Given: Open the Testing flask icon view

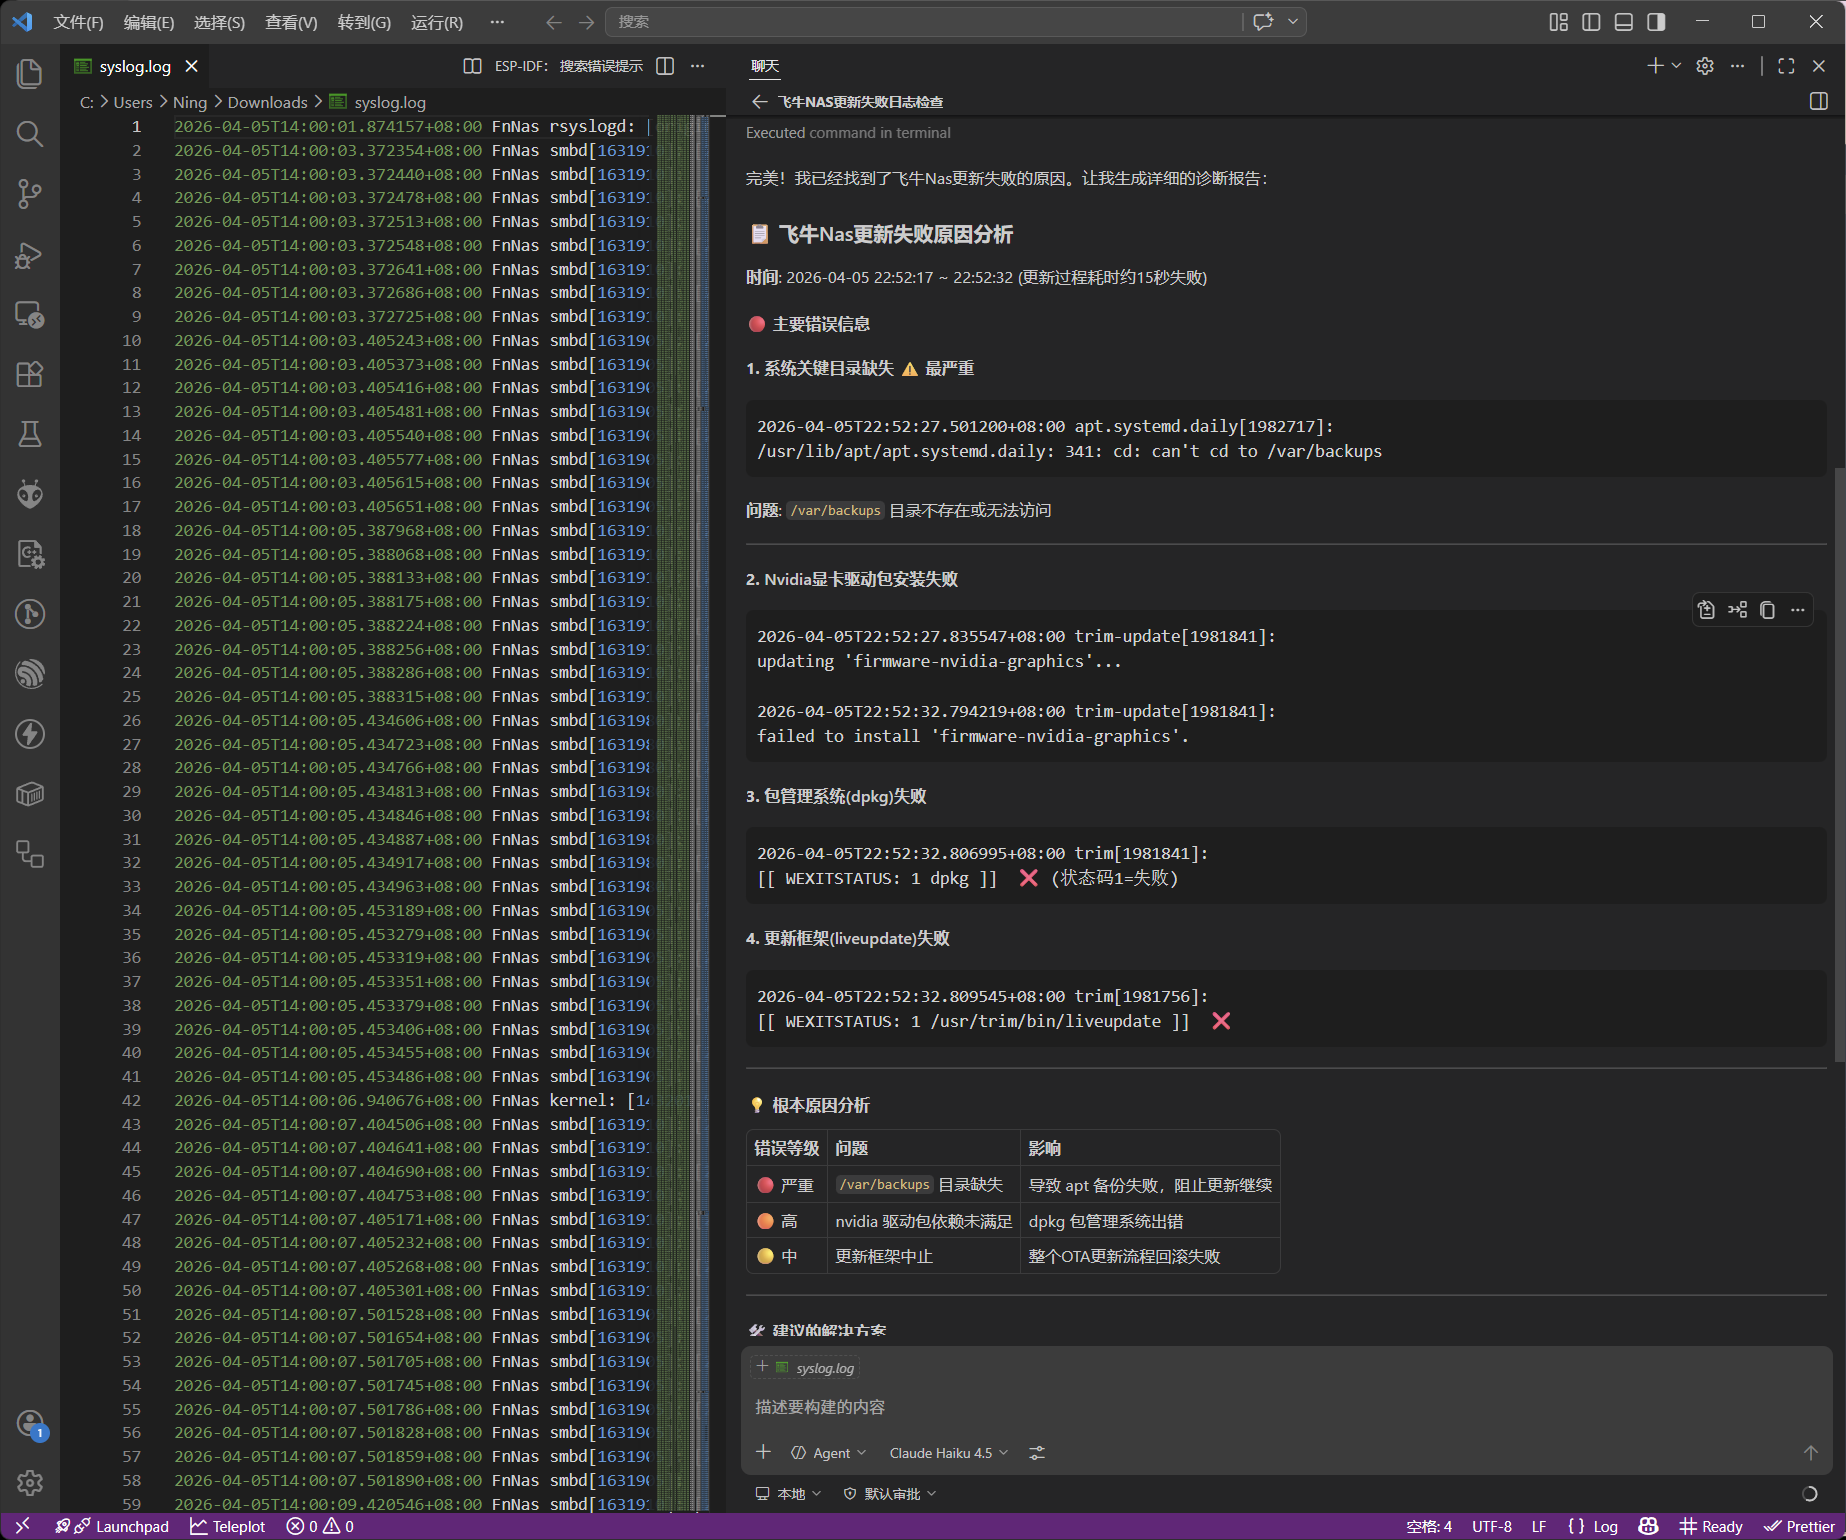Looking at the screenshot, I should pos(30,434).
